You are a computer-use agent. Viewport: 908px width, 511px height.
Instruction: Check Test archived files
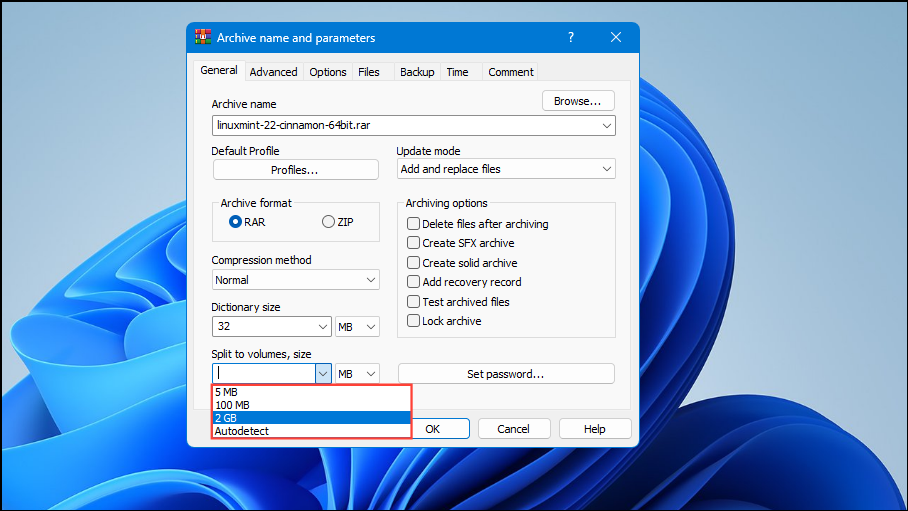[x=413, y=301]
